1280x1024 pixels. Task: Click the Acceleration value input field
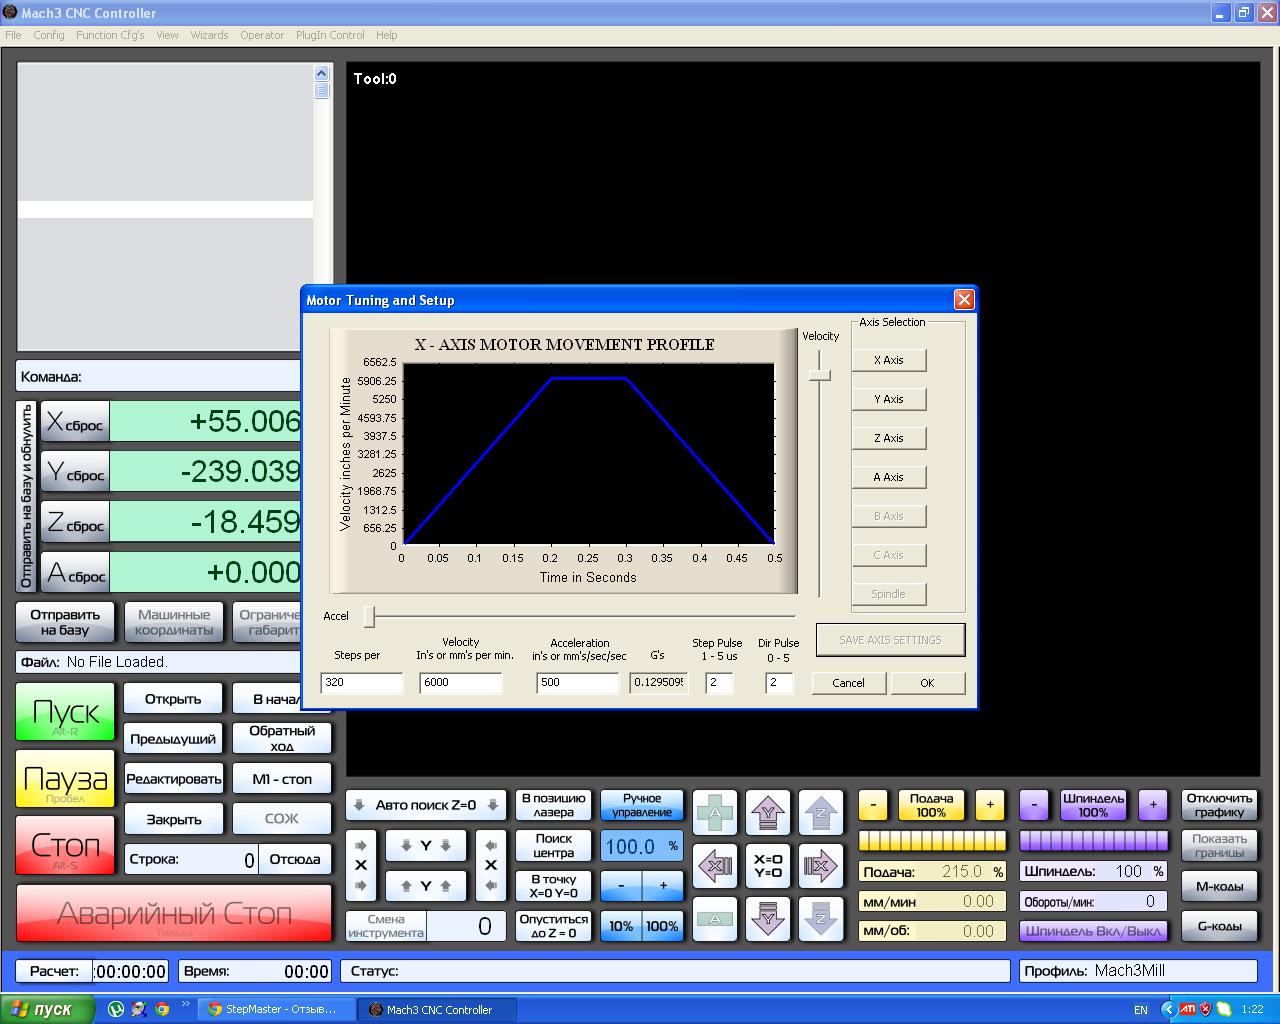[578, 683]
